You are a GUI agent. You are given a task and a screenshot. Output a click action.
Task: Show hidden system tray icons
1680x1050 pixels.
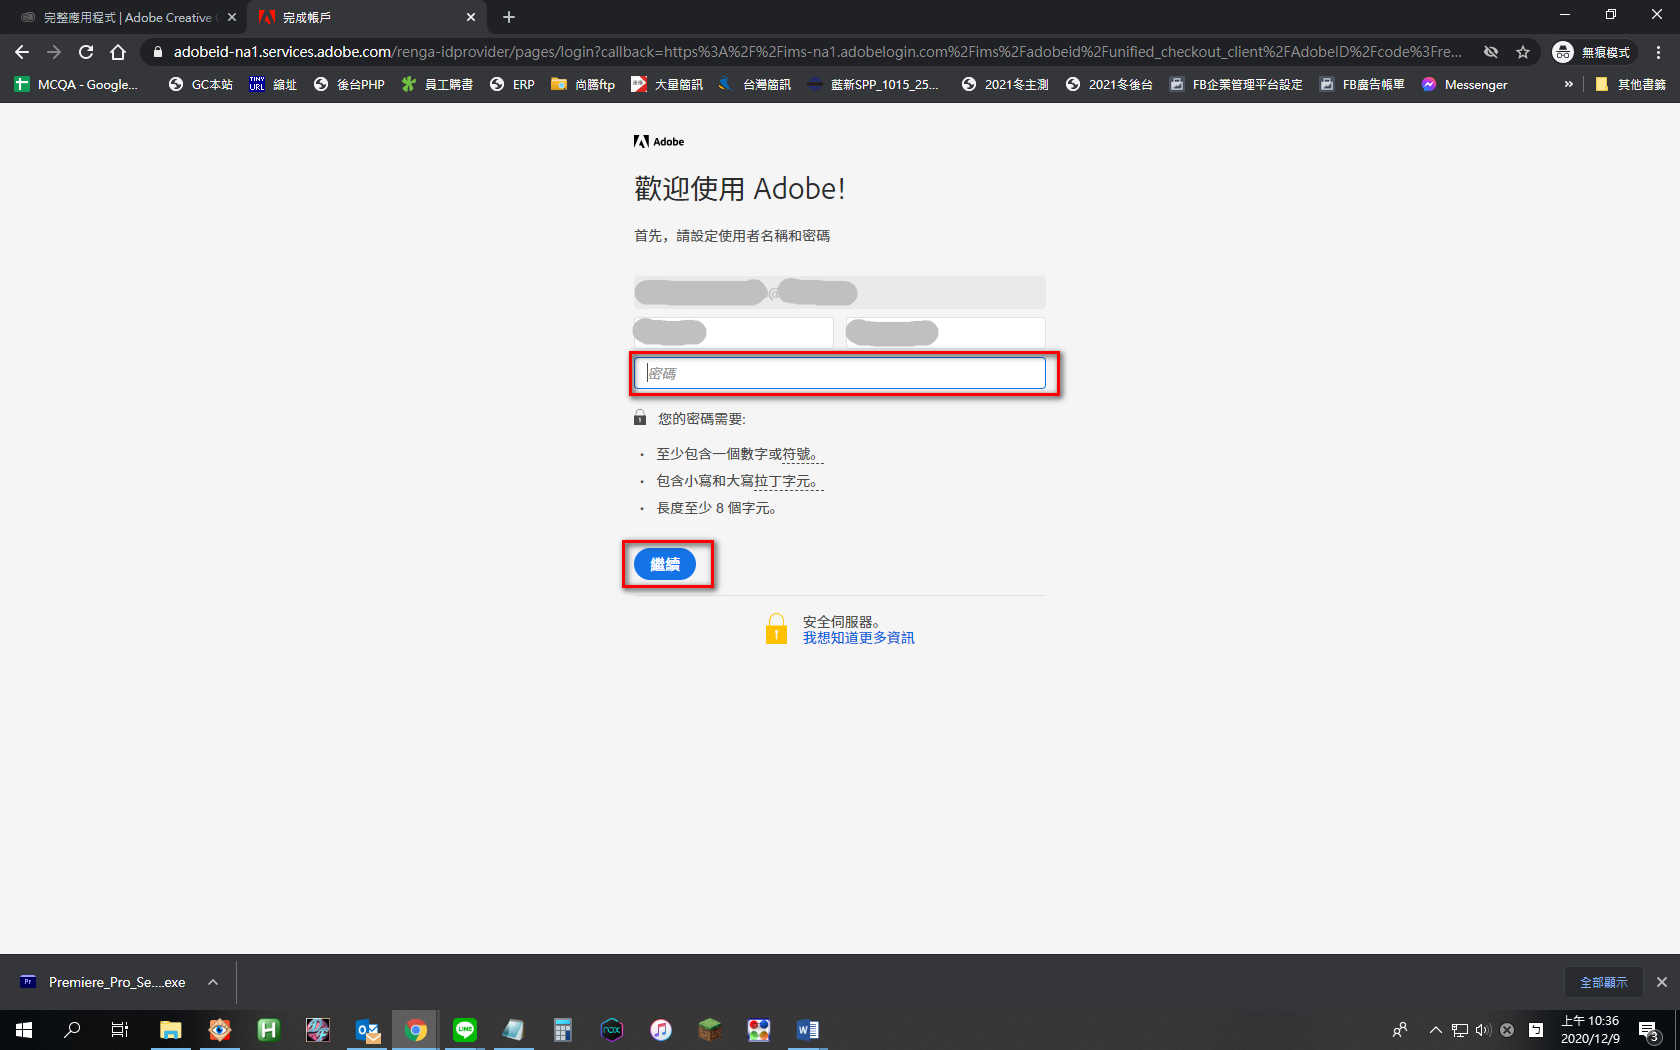1435,1030
